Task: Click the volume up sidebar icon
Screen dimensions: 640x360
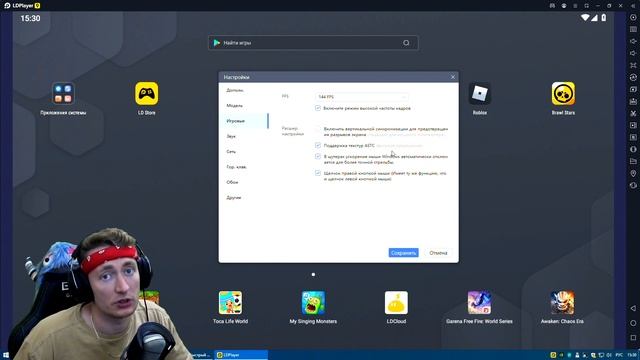Action: [x=633, y=41]
